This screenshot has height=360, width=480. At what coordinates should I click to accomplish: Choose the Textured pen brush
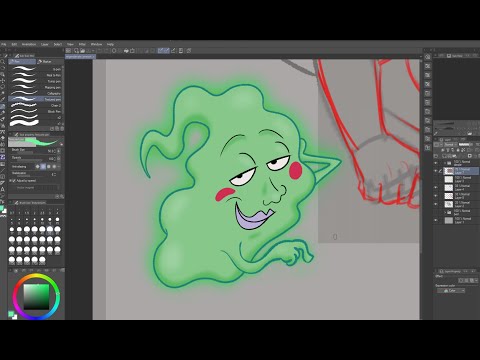(35, 99)
